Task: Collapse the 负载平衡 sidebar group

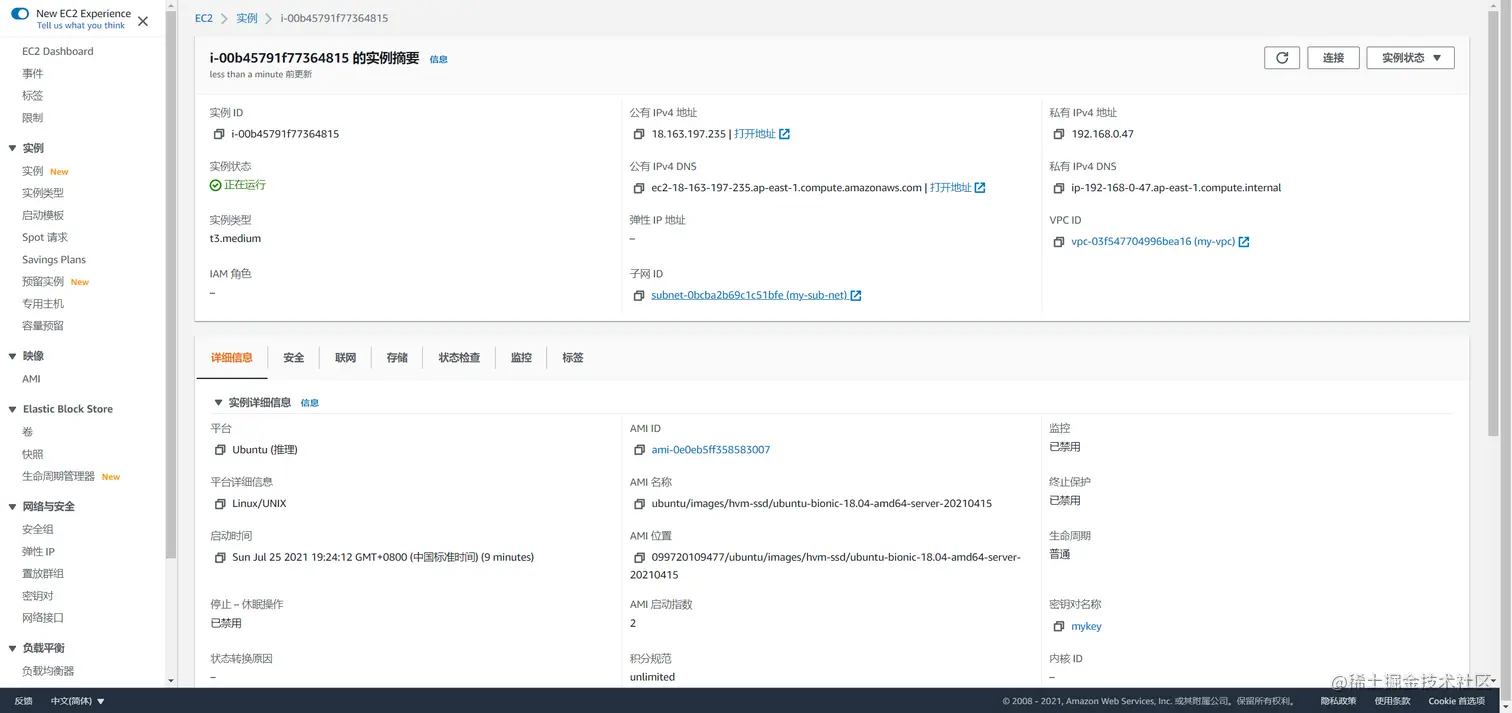Action: (x=12, y=648)
